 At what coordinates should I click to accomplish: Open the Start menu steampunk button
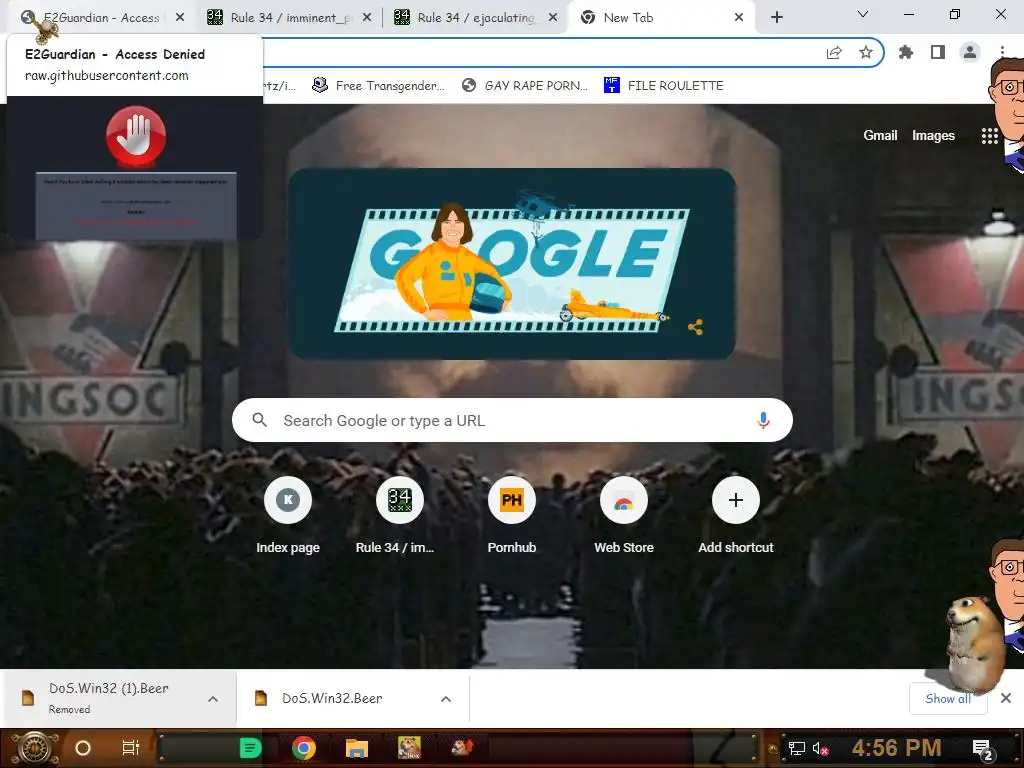tap(35, 748)
